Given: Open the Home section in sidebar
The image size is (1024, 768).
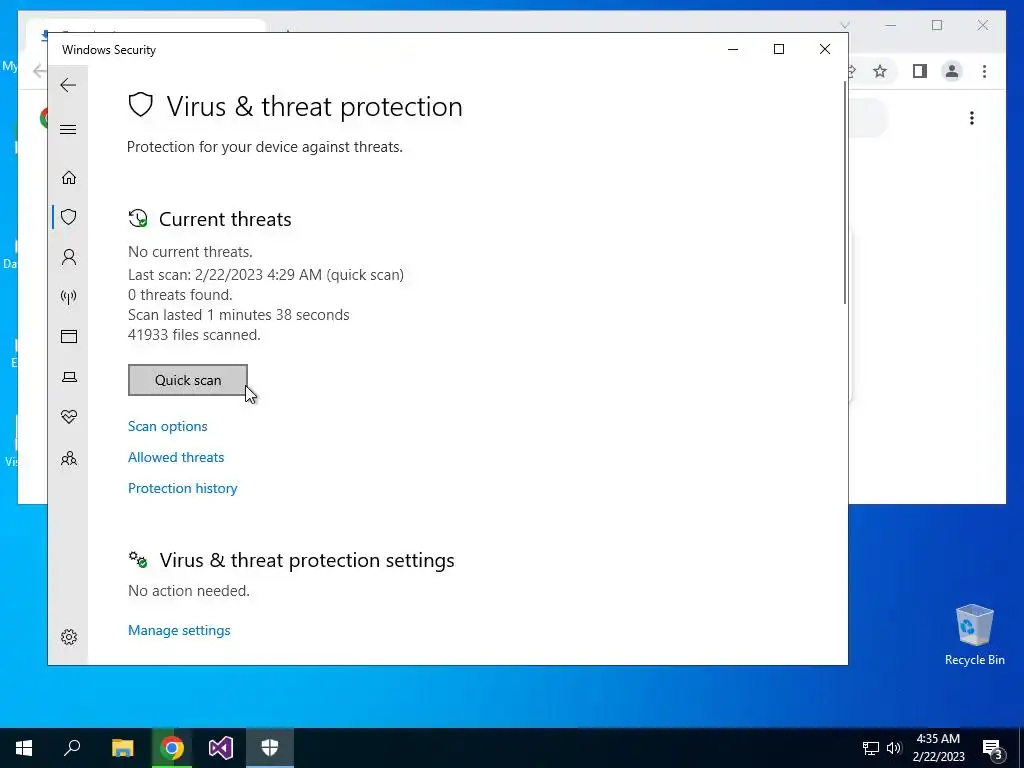Looking at the screenshot, I should click(x=69, y=178).
